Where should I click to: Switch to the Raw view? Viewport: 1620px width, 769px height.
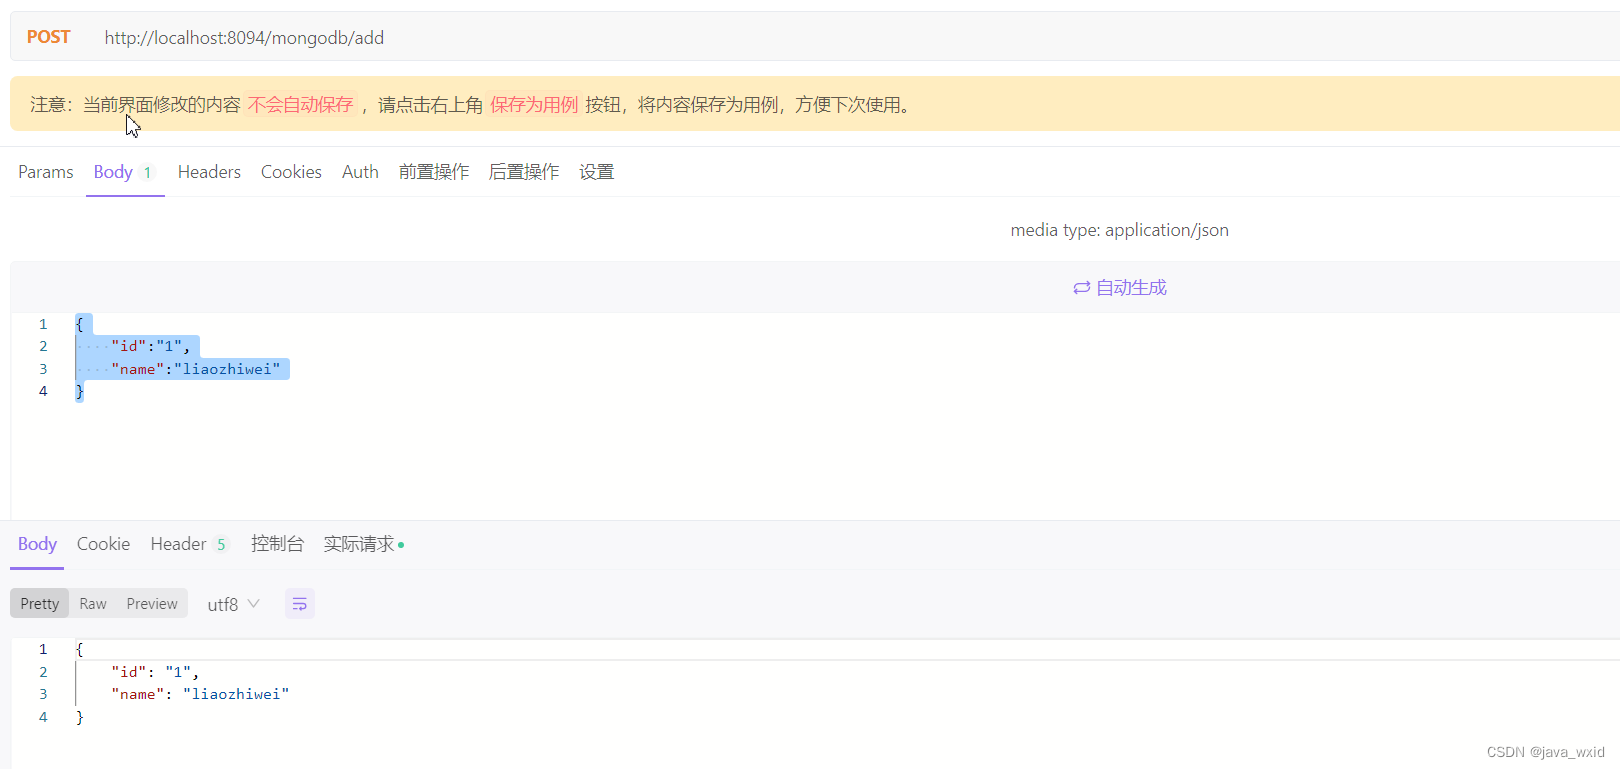point(93,604)
